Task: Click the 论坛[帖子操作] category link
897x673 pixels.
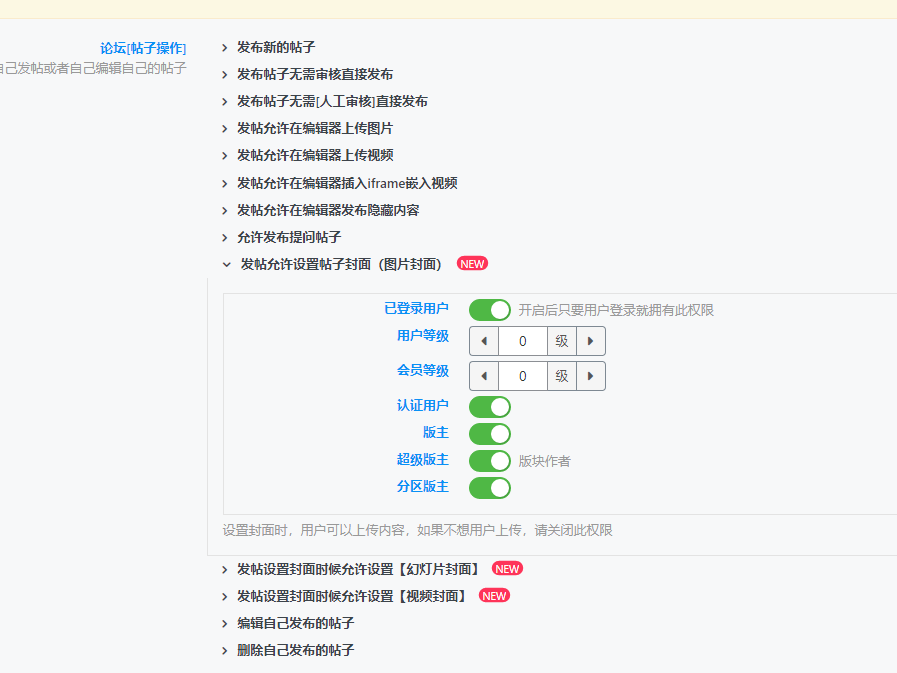Action: [142, 48]
